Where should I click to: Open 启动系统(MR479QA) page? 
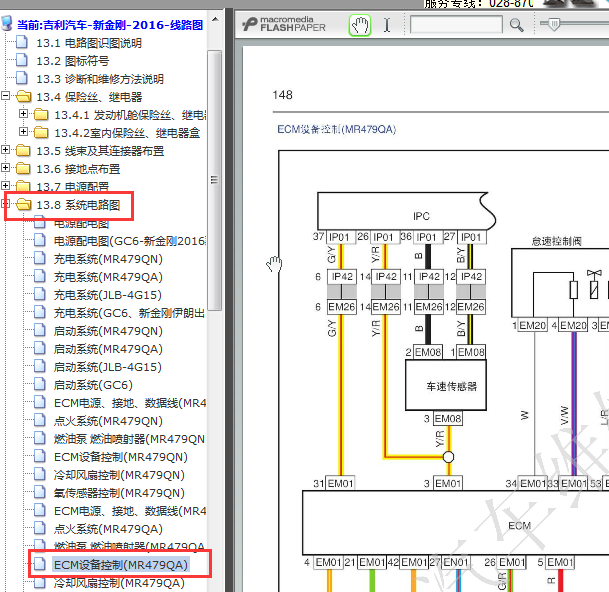[108, 349]
